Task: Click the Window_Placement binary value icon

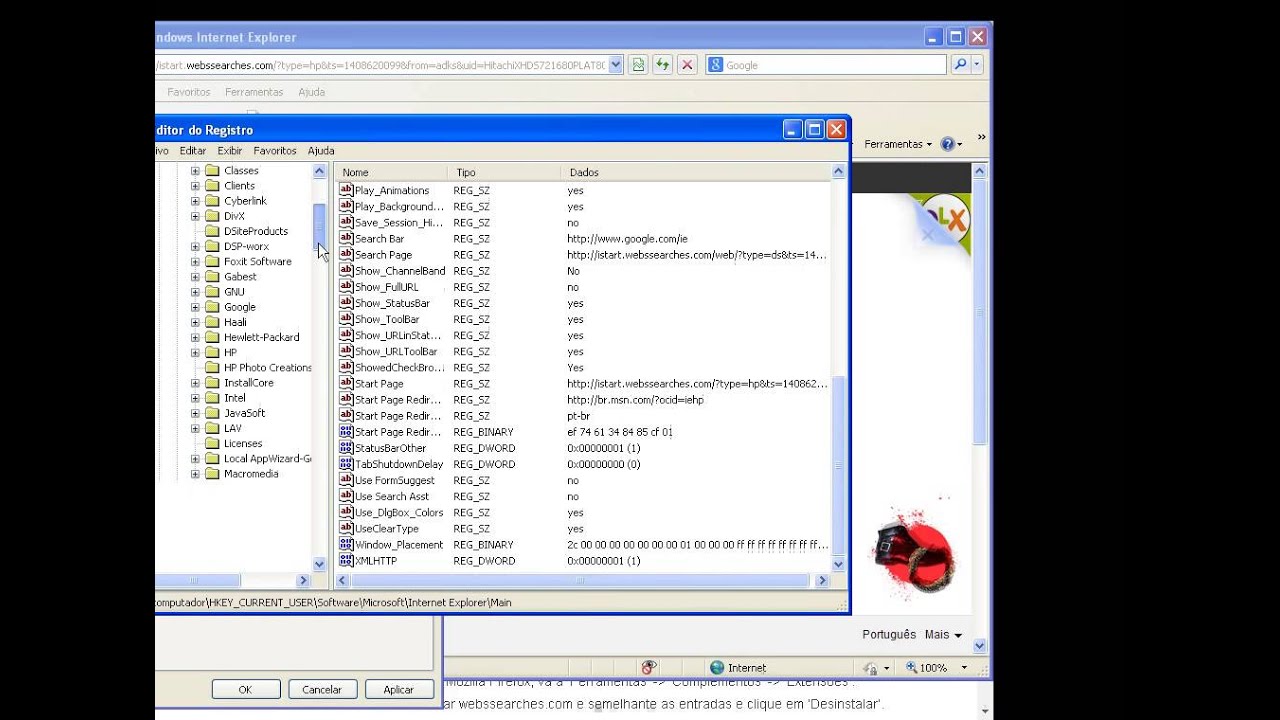Action: (x=346, y=545)
